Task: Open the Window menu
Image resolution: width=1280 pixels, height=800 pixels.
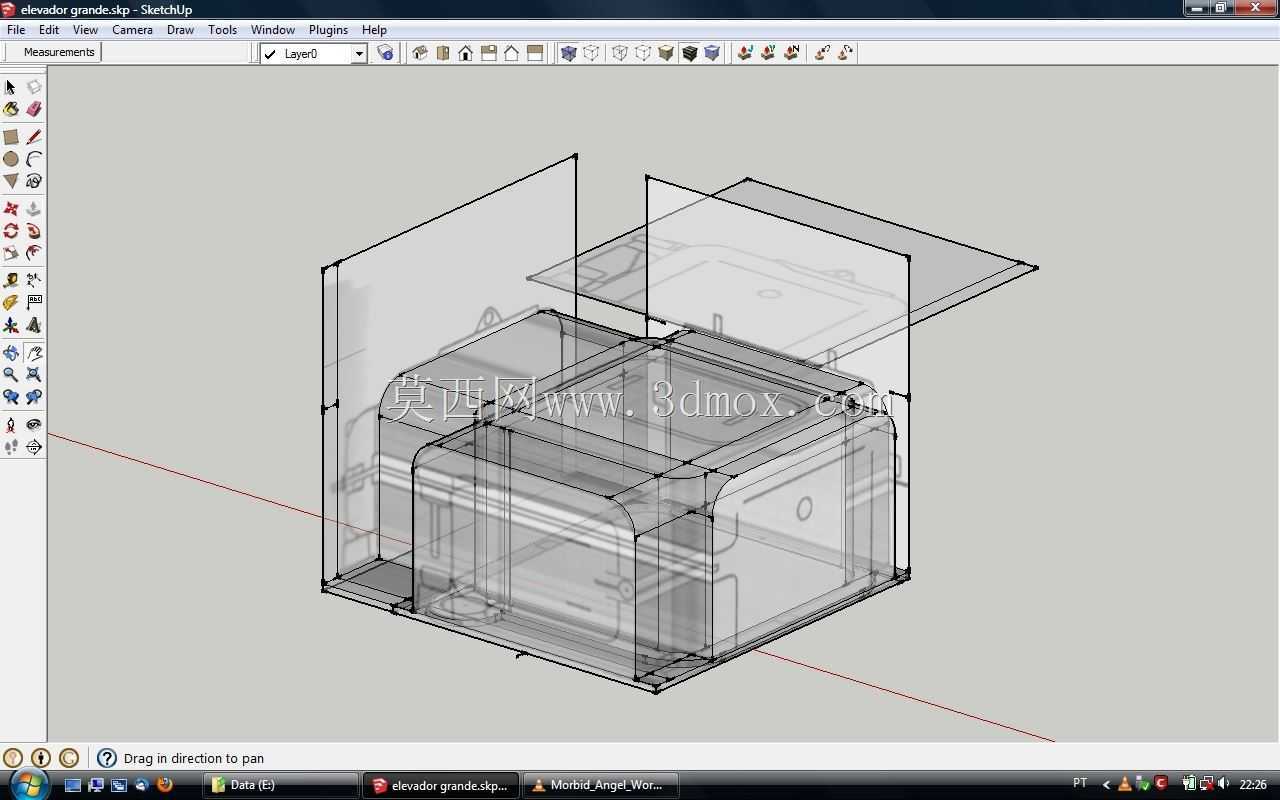Action: tap(273, 30)
